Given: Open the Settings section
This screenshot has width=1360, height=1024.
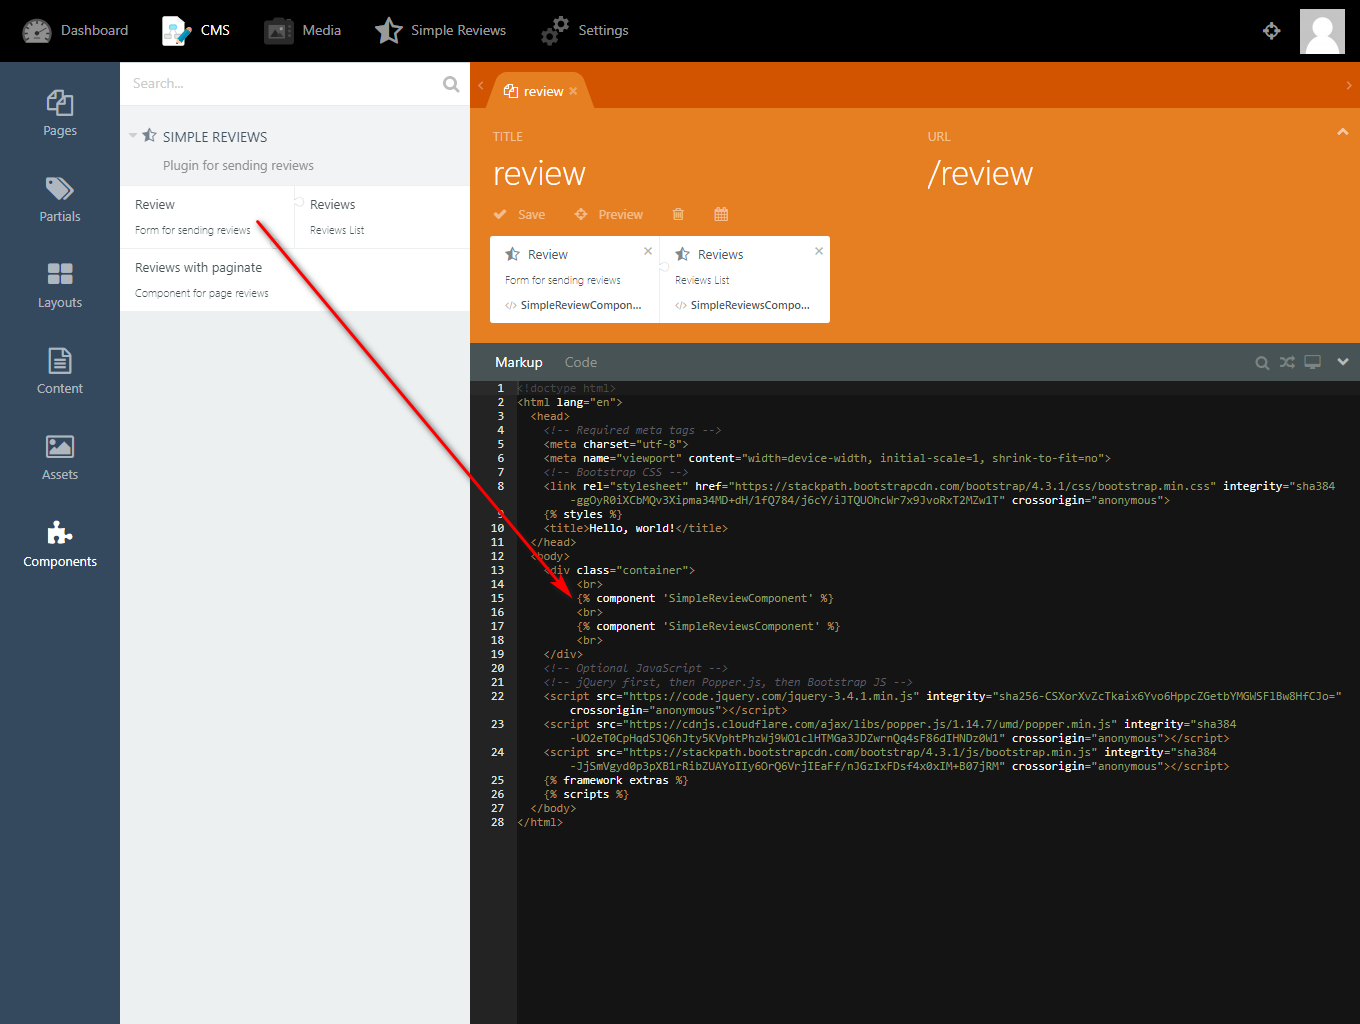Looking at the screenshot, I should coord(585,30).
